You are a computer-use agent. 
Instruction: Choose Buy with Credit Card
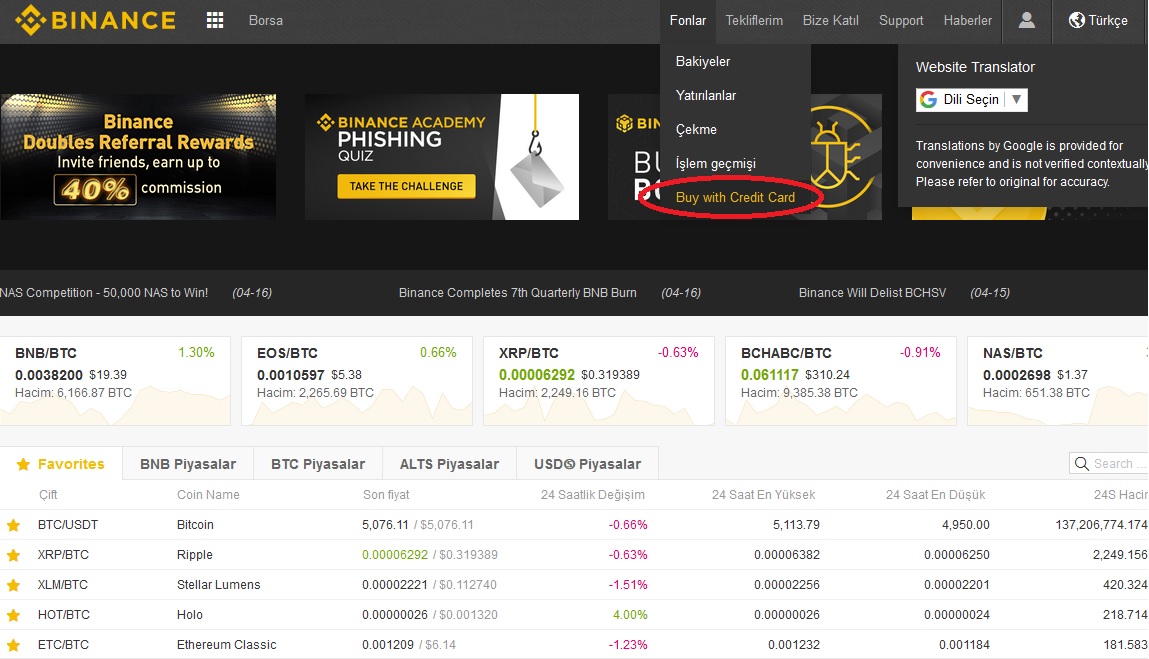(x=735, y=197)
